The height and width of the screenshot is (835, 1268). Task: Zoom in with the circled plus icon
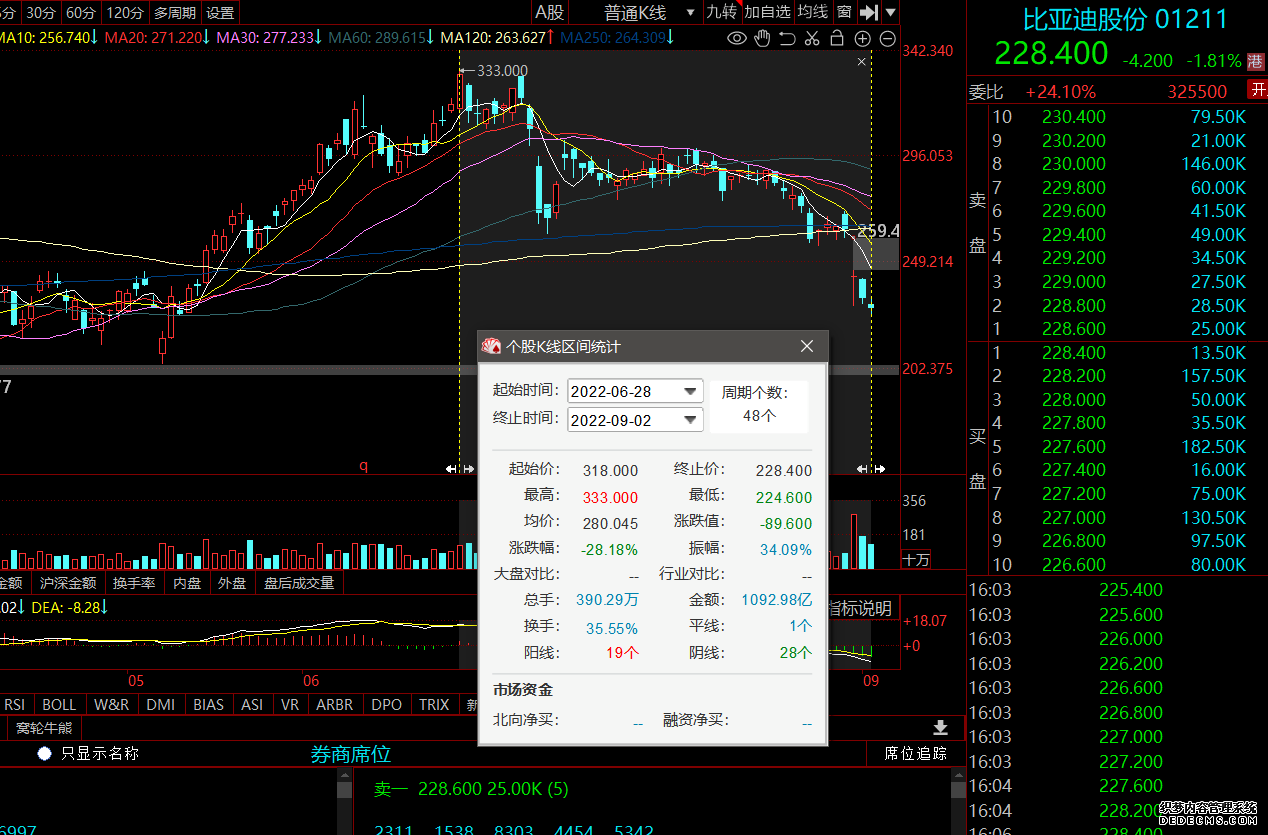click(863, 39)
